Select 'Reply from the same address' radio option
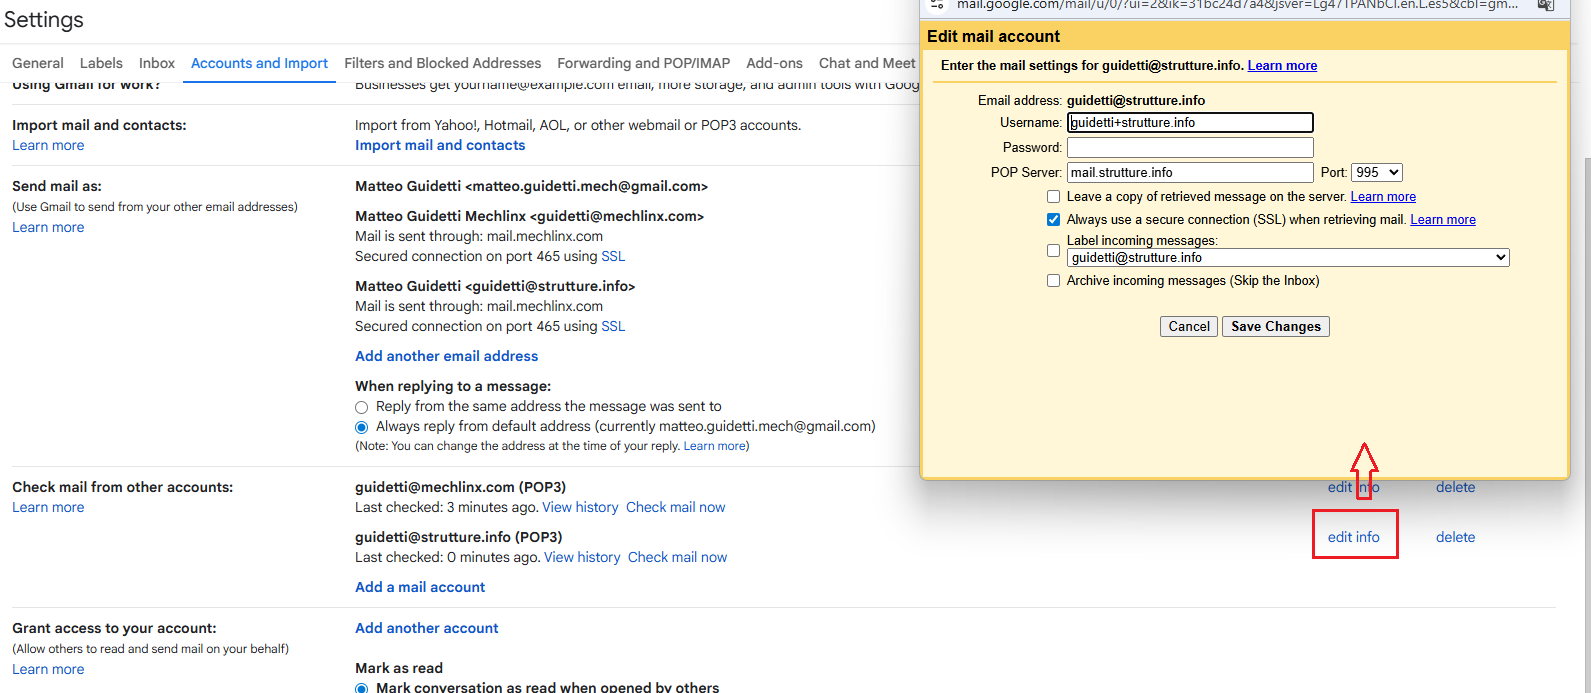This screenshot has width=1591, height=693. click(362, 407)
